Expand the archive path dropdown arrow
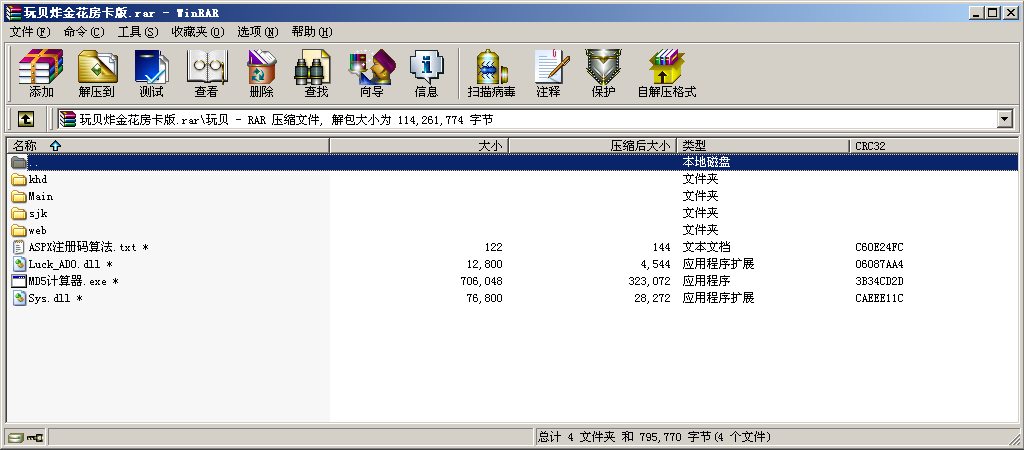Screen dimensions: 1024x450 coord(1005,119)
